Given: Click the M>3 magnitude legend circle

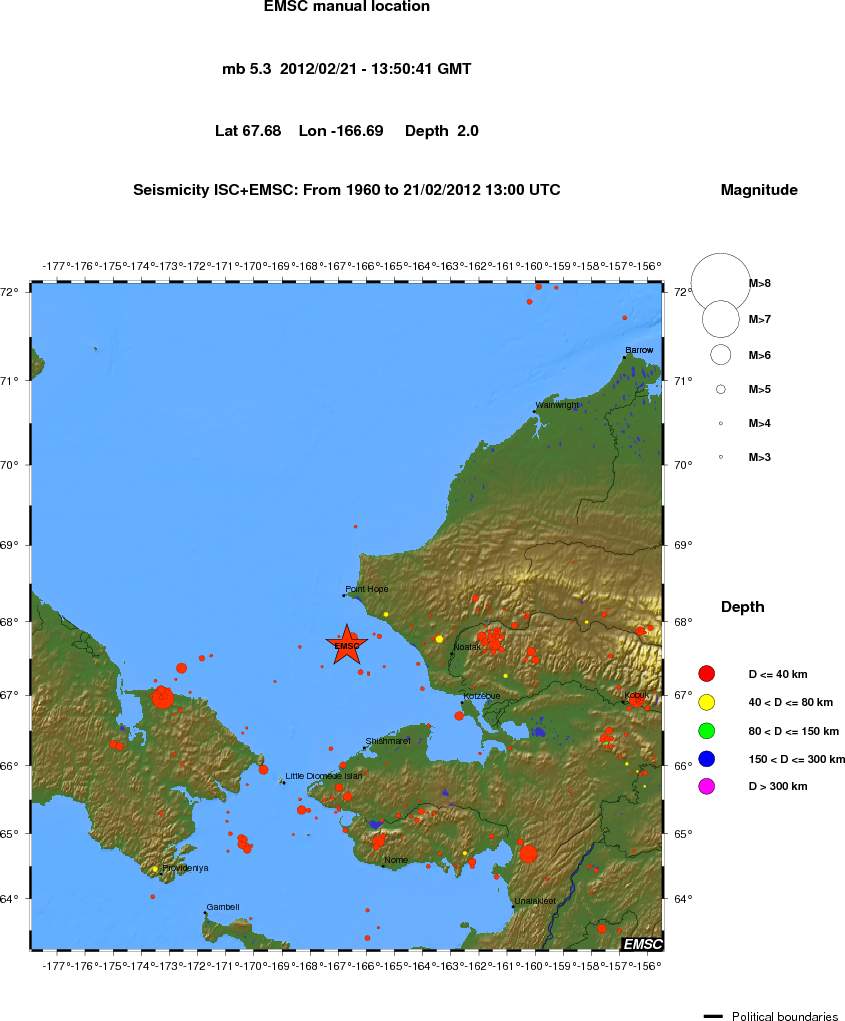Looking at the screenshot, I should (721, 457).
